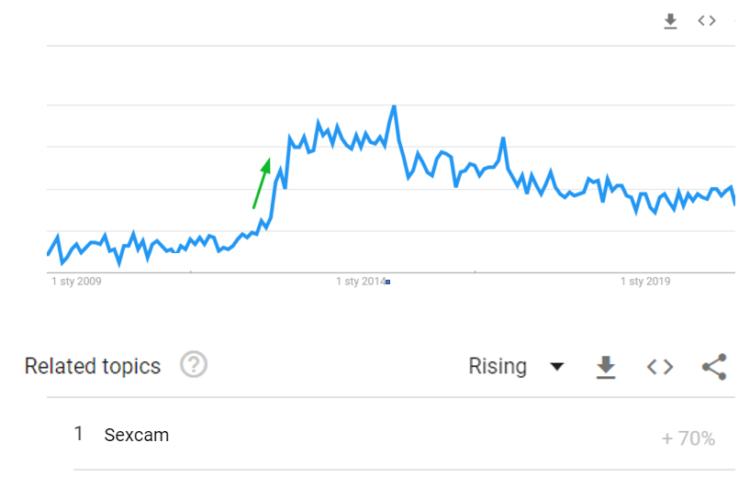The image size is (750, 487).
Task: Click the small blue marker beside 2014
Action: (387, 282)
